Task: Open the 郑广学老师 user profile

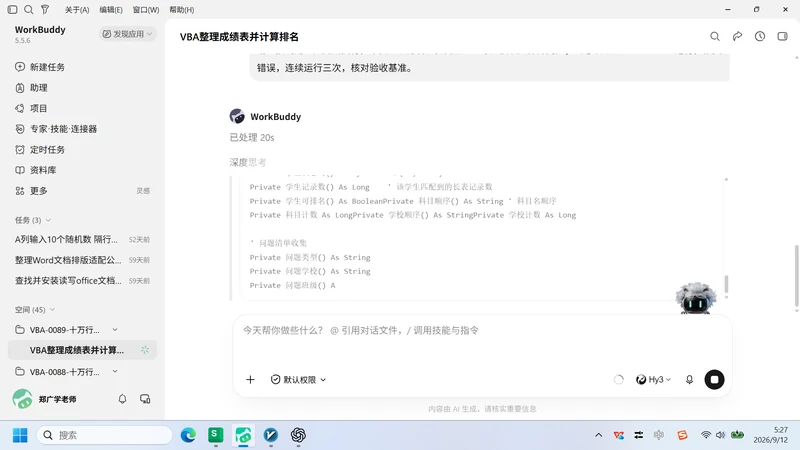Action: click(44, 399)
